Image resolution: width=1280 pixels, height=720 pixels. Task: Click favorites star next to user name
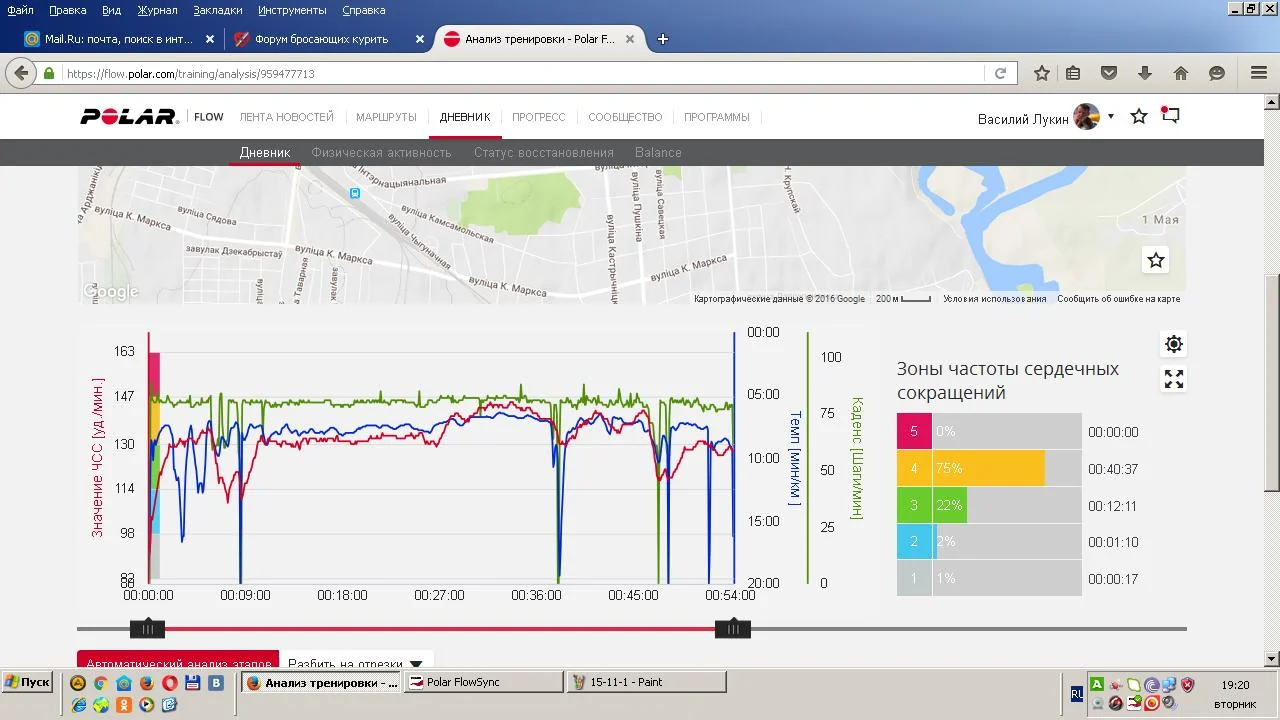(x=1138, y=116)
